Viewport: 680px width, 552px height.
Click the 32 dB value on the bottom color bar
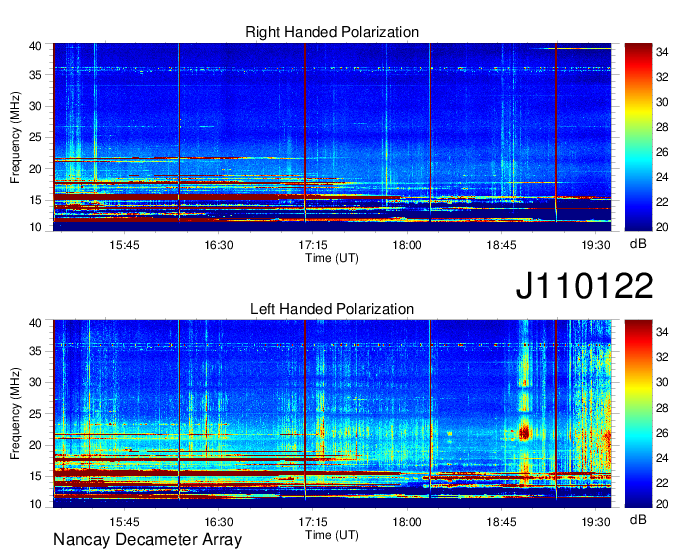(662, 357)
